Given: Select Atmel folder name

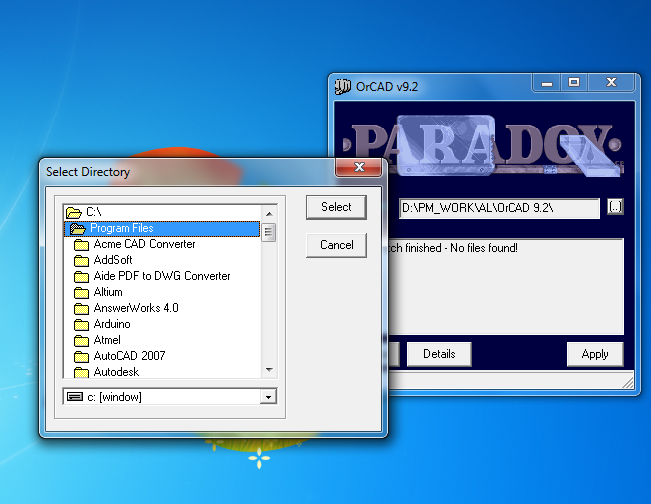Looking at the screenshot, I should [107, 340].
